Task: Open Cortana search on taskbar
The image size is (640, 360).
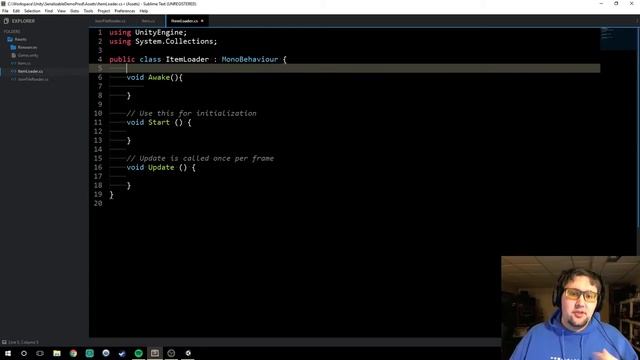Action: coord(24,353)
